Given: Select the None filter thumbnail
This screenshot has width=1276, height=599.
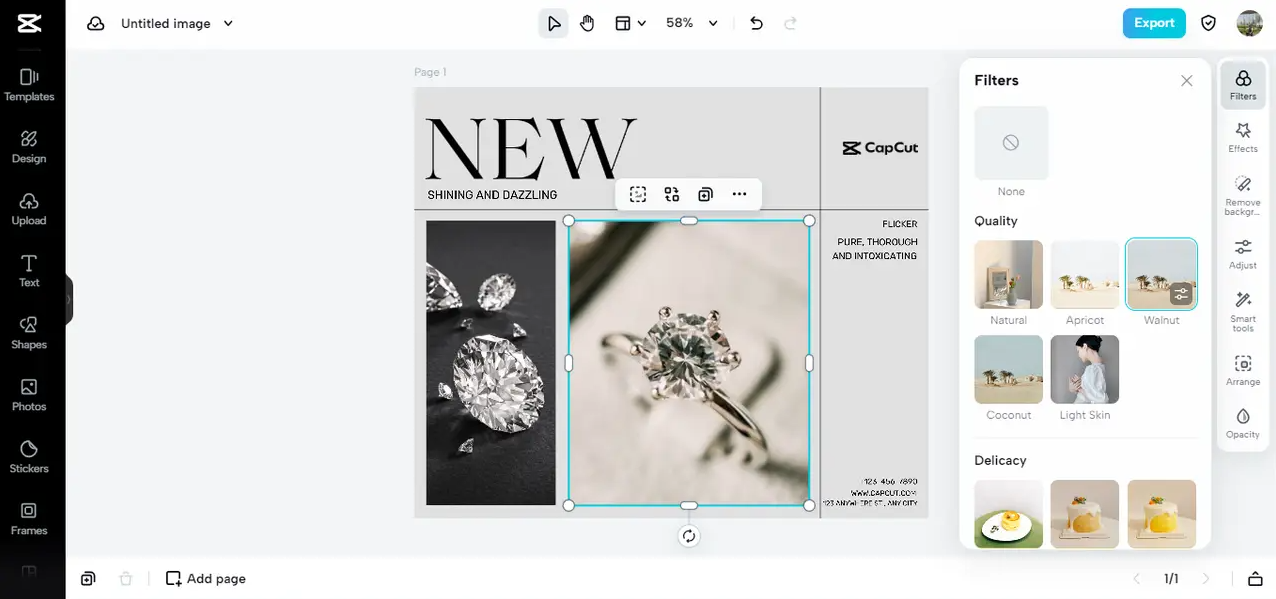Looking at the screenshot, I should 1011,143.
